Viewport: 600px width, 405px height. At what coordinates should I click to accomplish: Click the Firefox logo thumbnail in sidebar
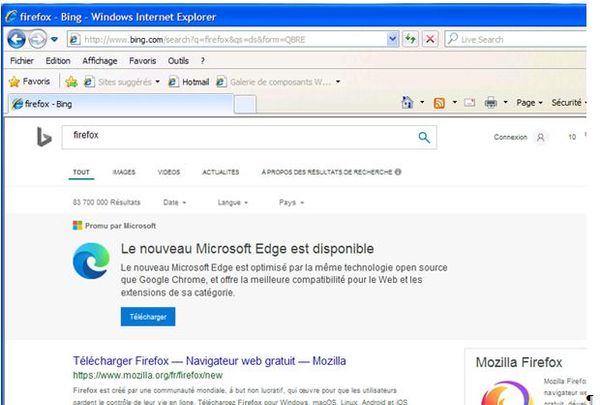[507, 394]
